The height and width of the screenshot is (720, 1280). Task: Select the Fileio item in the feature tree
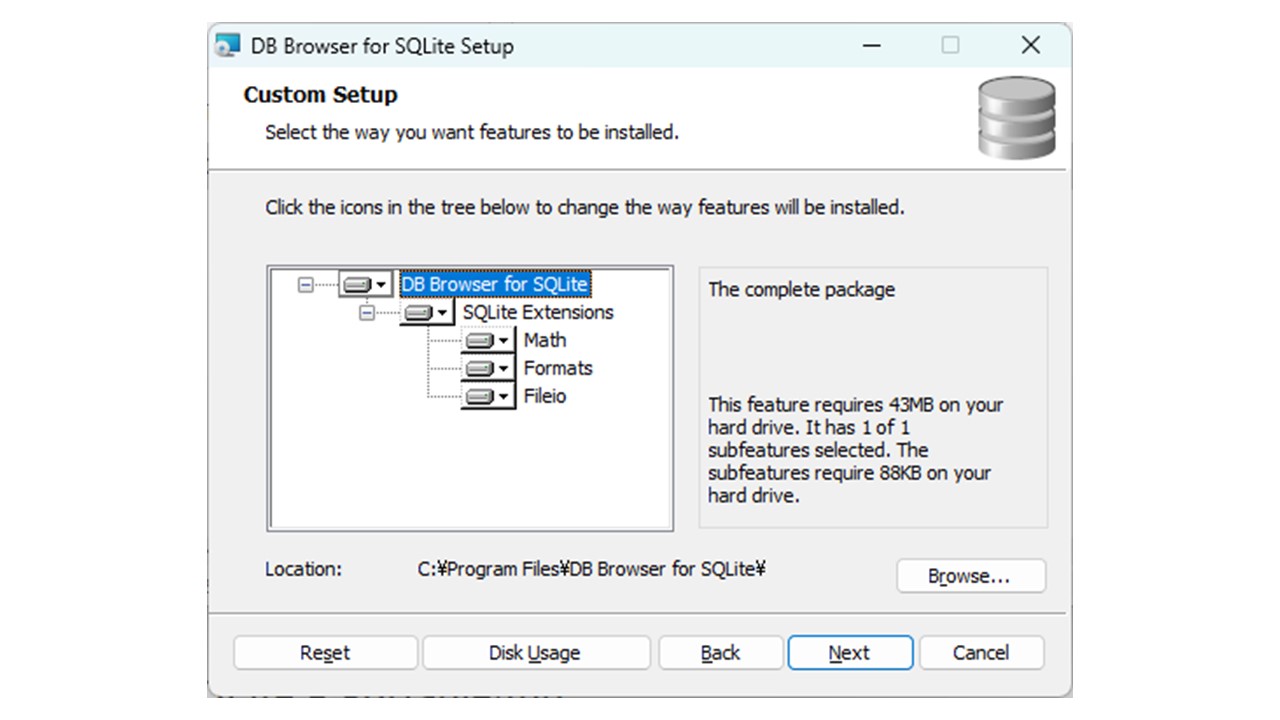click(x=545, y=396)
